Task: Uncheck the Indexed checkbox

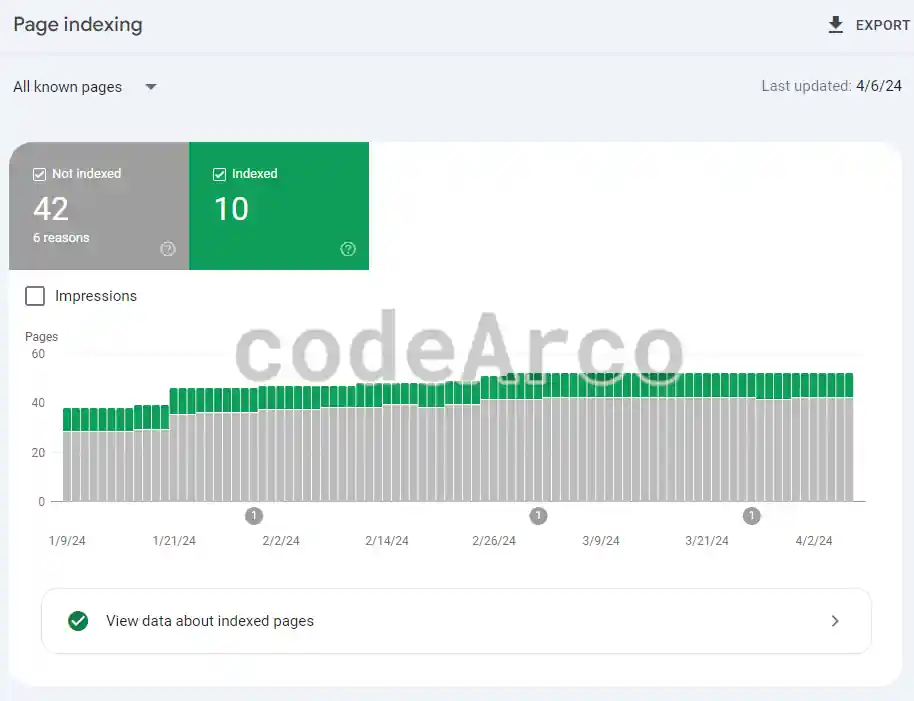Action: pos(219,174)
